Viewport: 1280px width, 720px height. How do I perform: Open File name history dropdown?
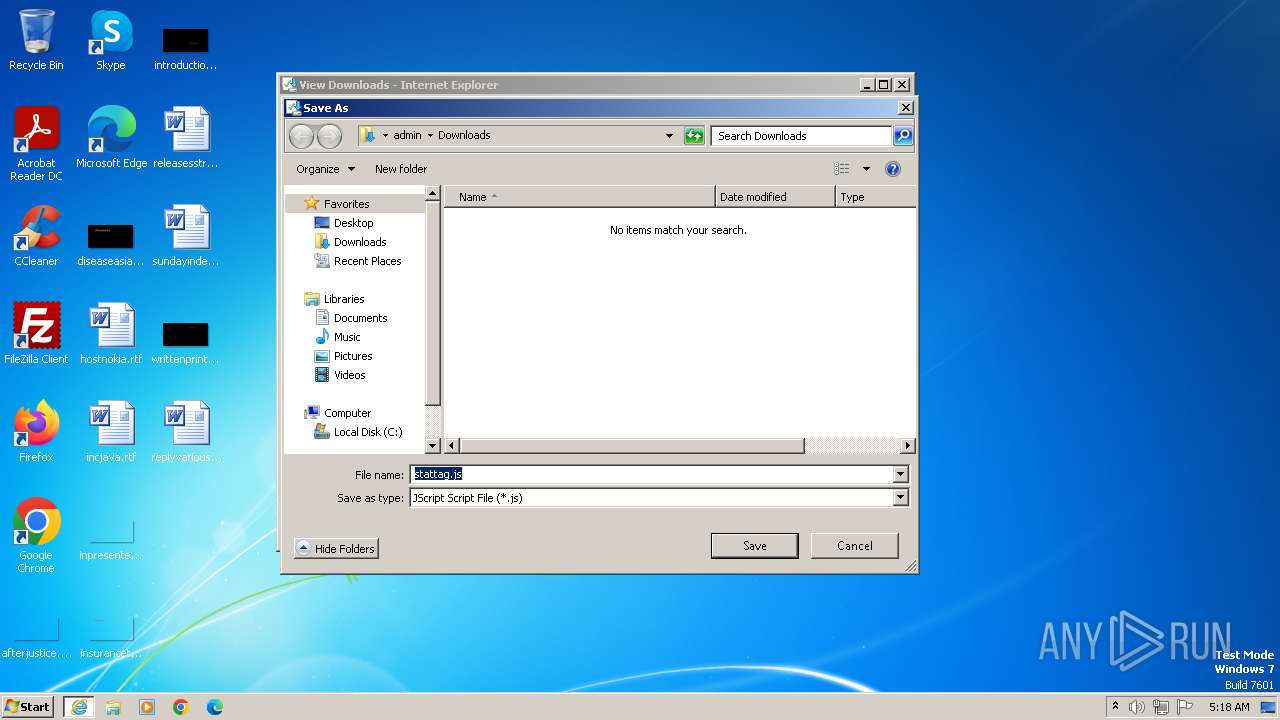[900, 474]
